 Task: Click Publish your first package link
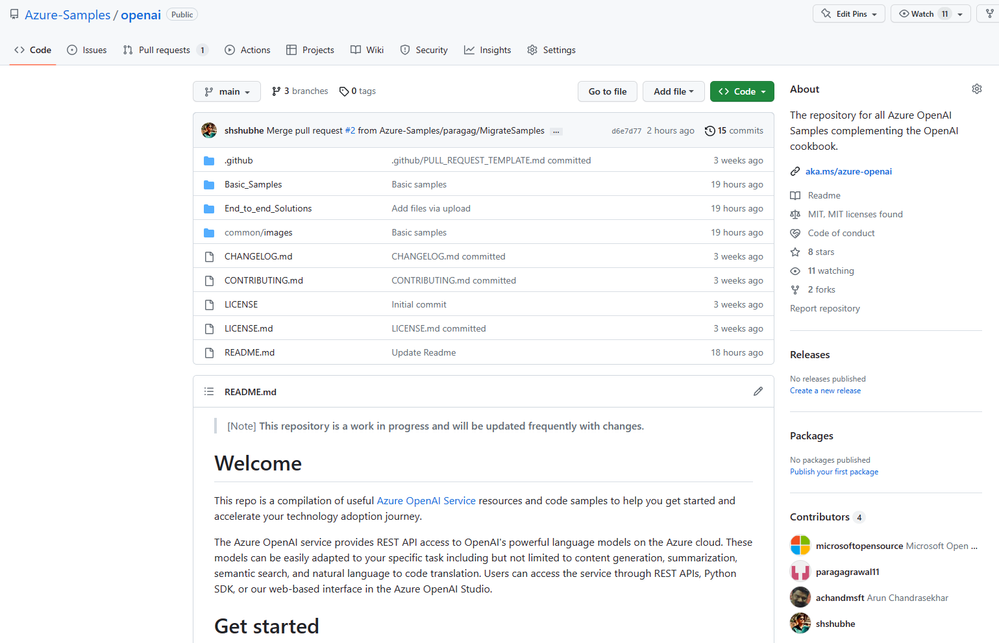(x=834, y=472)
